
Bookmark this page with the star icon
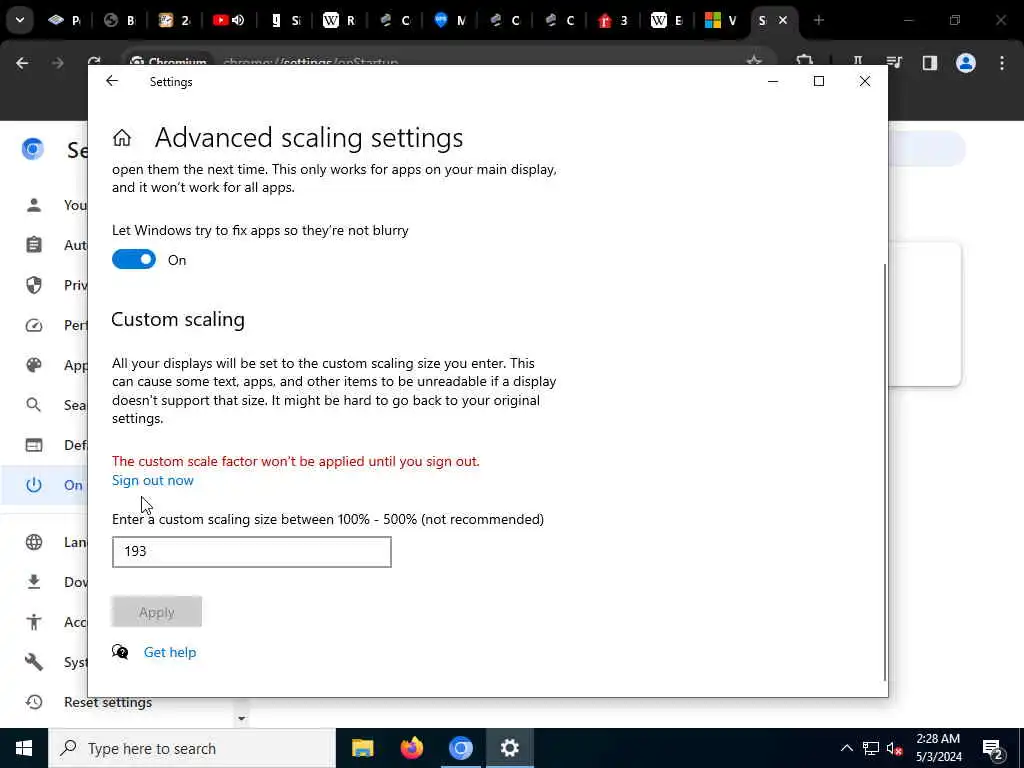(754, 61)
